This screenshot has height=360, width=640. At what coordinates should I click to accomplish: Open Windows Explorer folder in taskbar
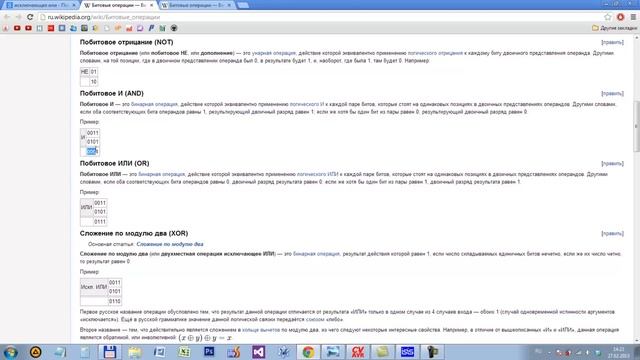(135, 352)
